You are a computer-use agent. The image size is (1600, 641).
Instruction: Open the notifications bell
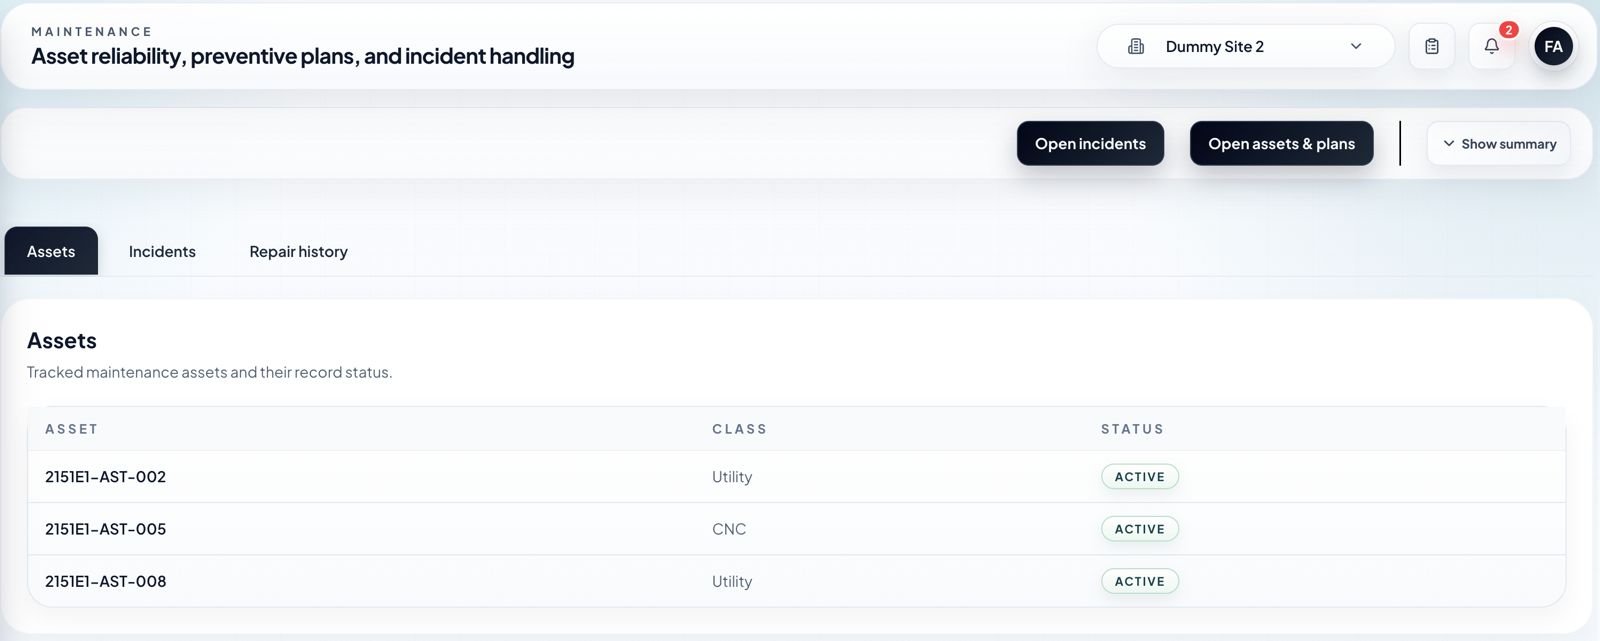pyautogui.click(x=1491, y=46)
